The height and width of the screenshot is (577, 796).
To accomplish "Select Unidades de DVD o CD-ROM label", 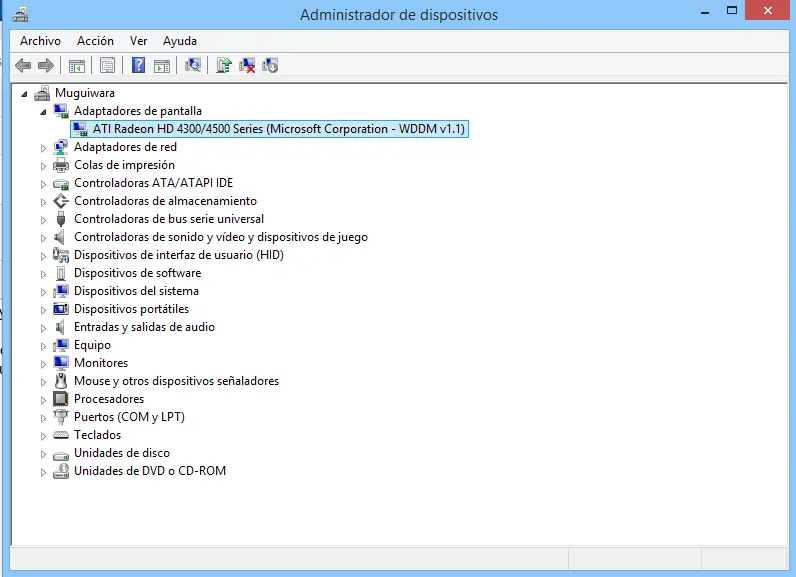I will pyautogui.click(x=150, y=471).
